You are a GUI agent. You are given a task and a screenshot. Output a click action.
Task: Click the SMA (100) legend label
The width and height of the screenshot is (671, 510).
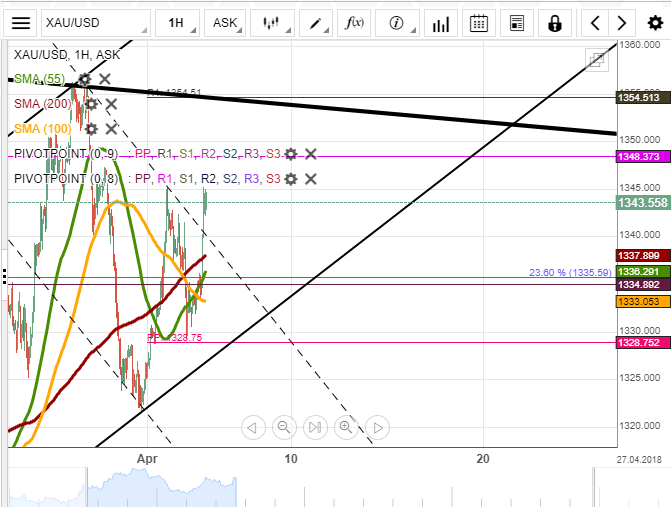(x=42, y=129)
